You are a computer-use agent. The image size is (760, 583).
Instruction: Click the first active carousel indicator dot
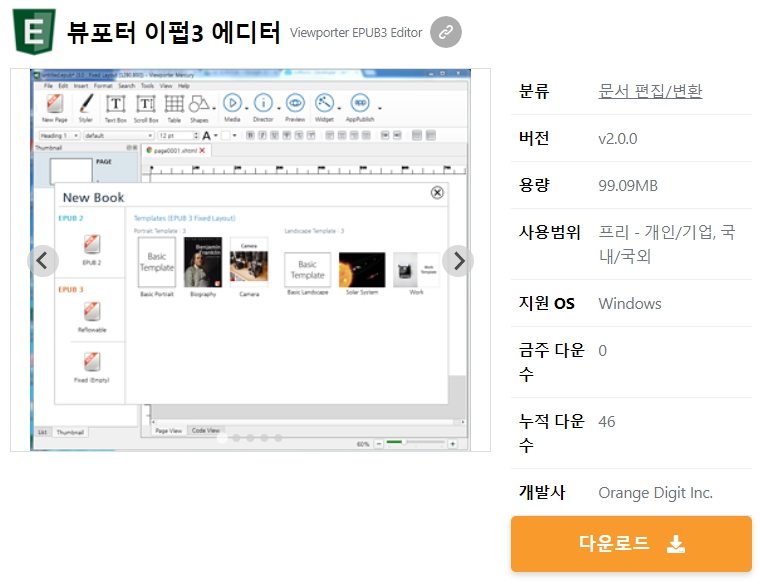(222, 438)
